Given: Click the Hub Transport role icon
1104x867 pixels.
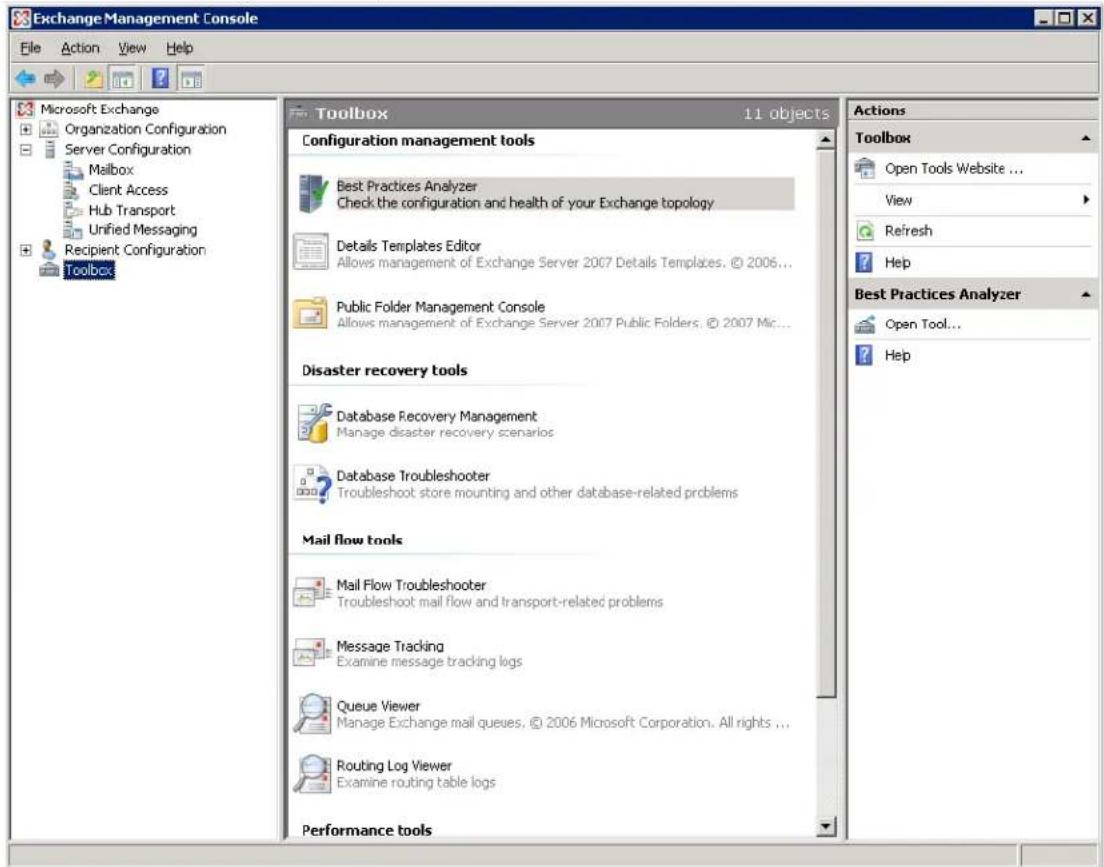Looking at the screenshot, I should point(73,210).
